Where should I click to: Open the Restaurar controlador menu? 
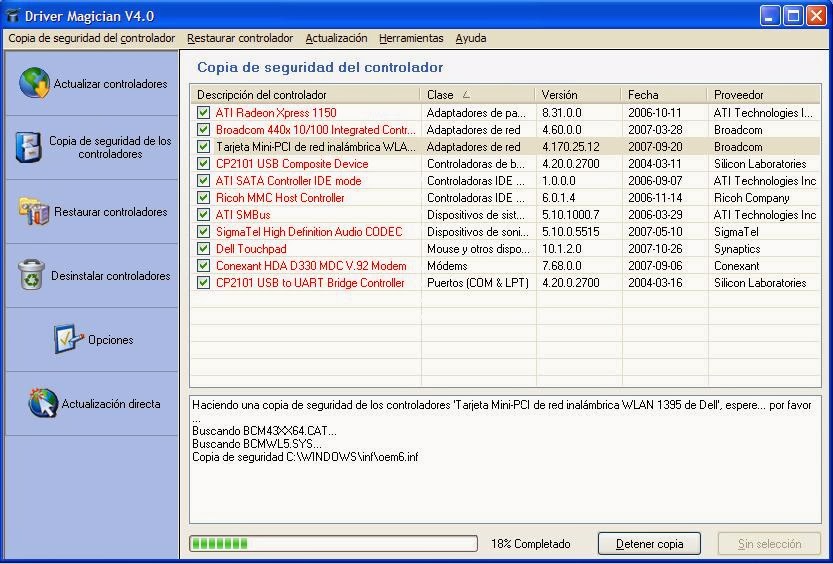(240, 38)
